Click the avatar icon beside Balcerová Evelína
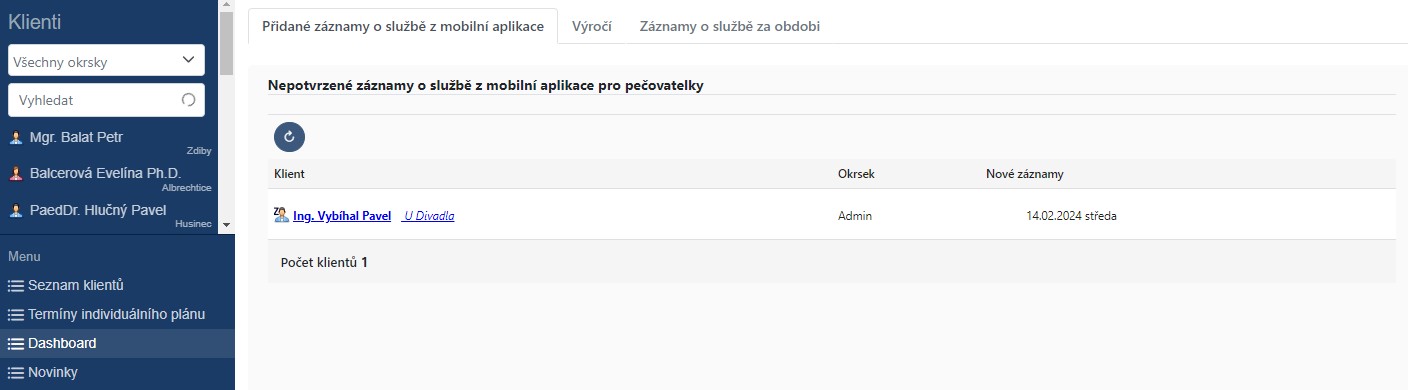The width and height of the screenshot is (1408, 390). (16, 173)
